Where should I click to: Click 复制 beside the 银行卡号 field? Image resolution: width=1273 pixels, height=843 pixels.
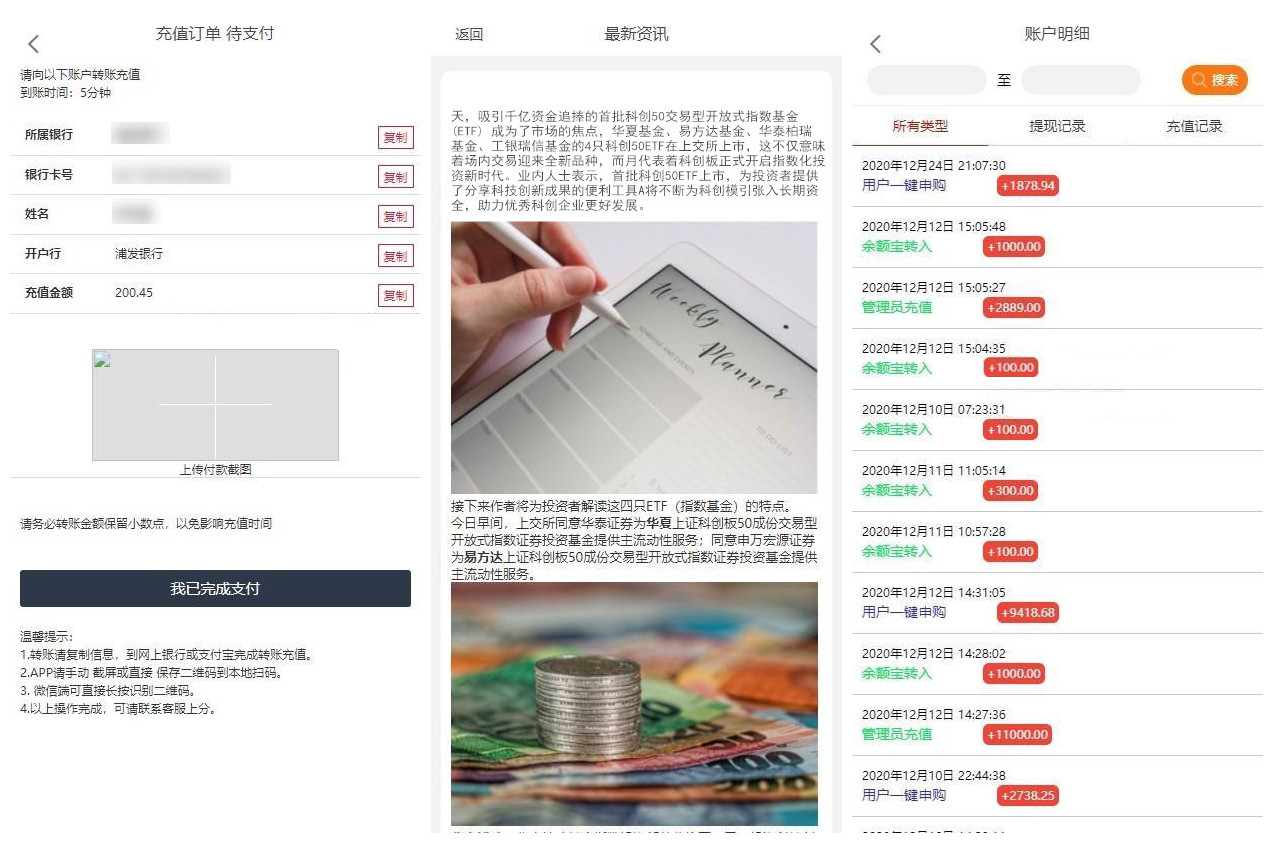[395, 176]
